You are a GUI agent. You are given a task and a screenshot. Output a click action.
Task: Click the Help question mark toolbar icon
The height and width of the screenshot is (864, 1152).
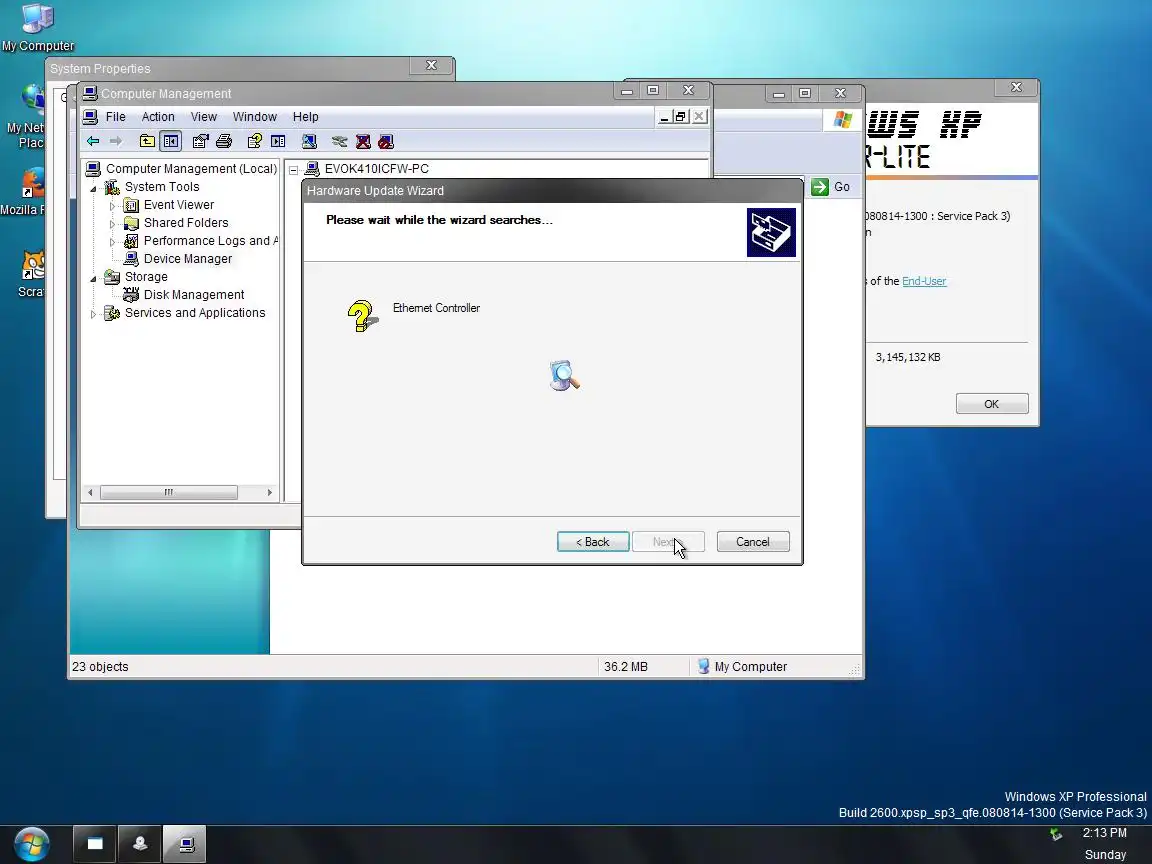(254, 141)
